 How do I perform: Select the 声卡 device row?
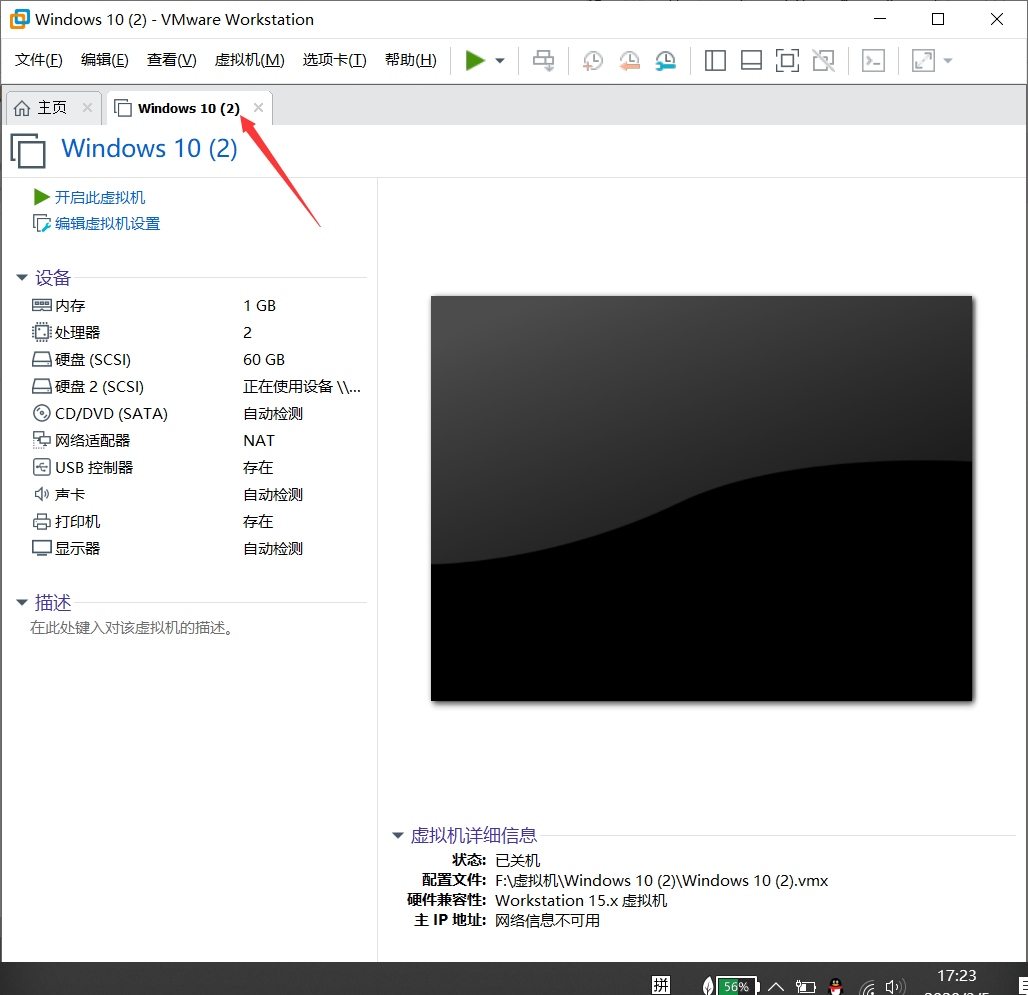197,494
